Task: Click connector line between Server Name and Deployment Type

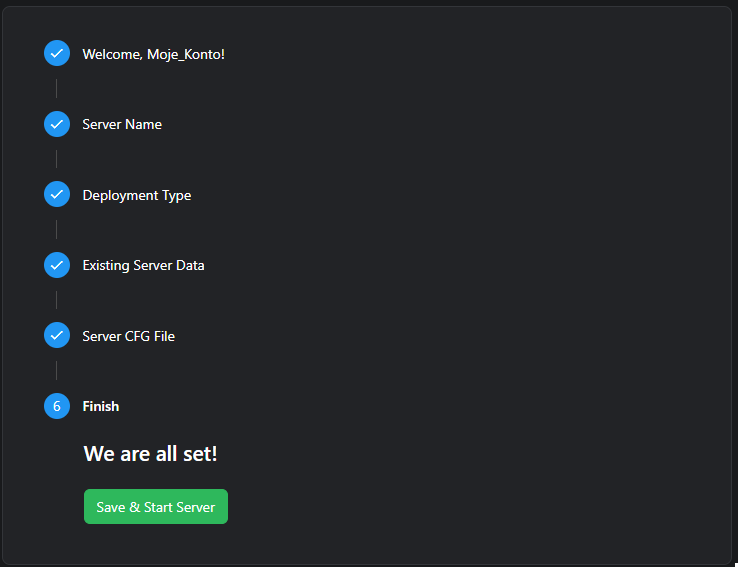Action: coord(57,159)
